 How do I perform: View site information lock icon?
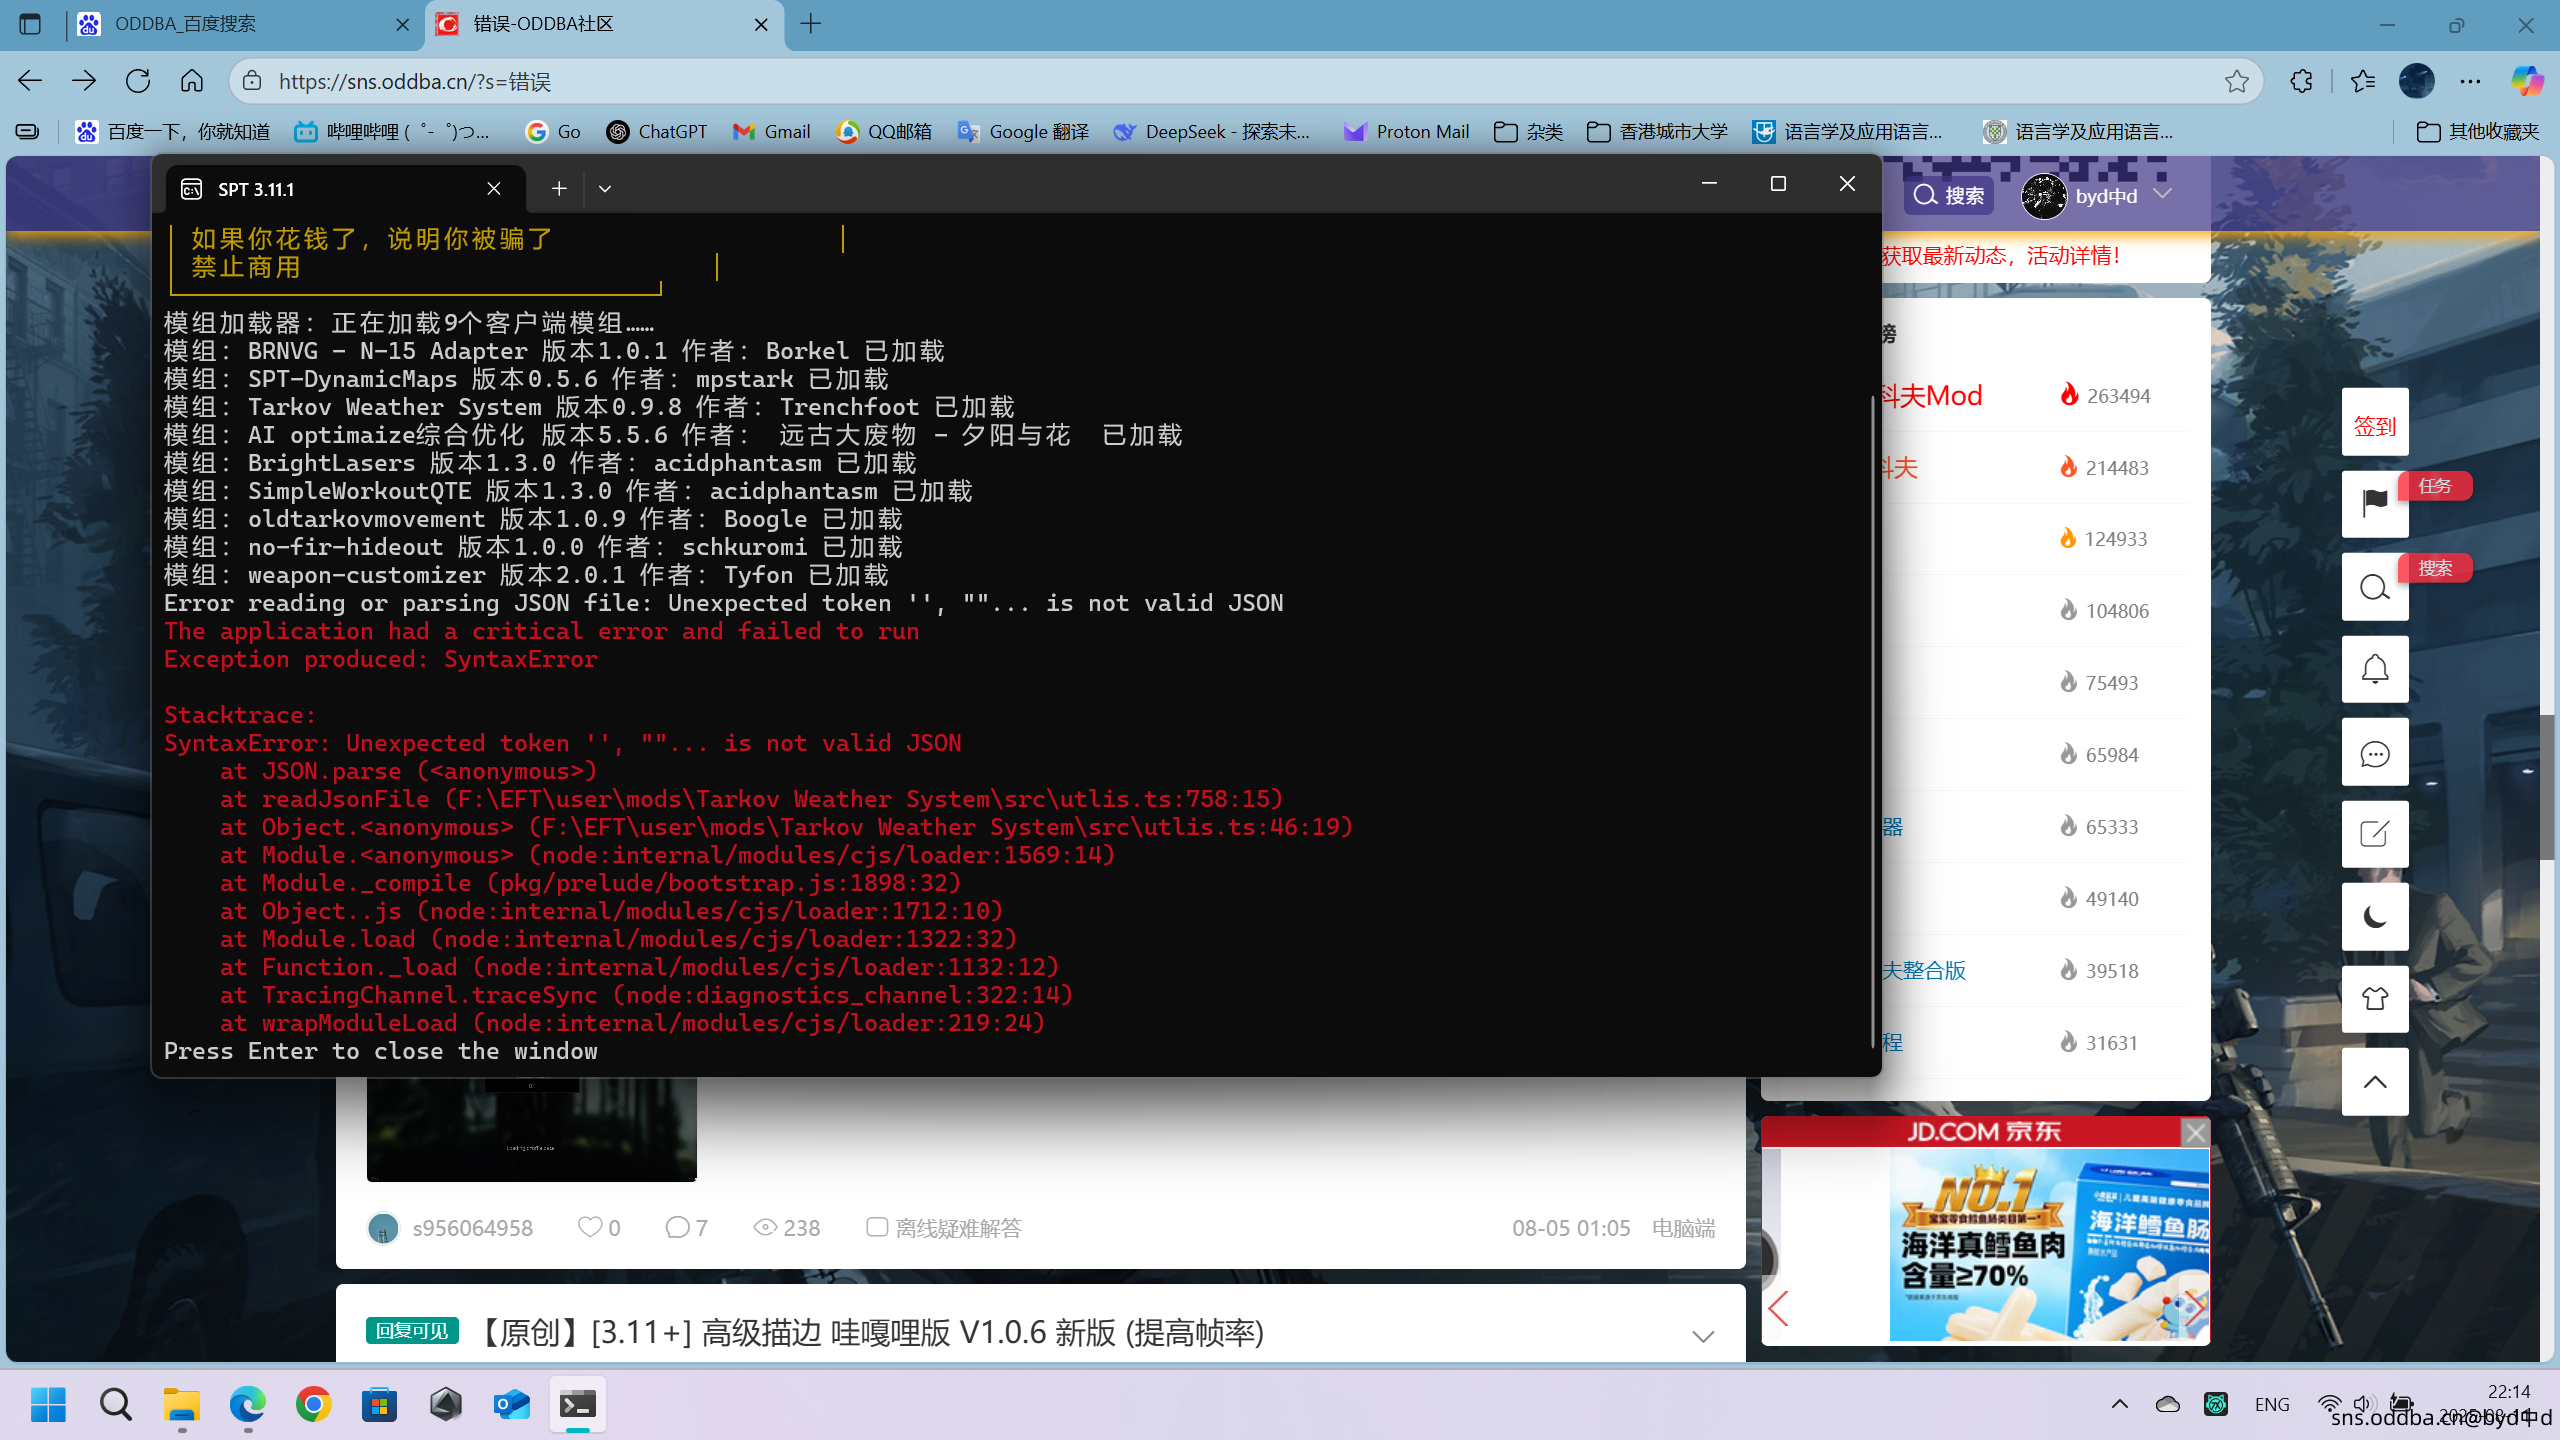pos(253,81)
